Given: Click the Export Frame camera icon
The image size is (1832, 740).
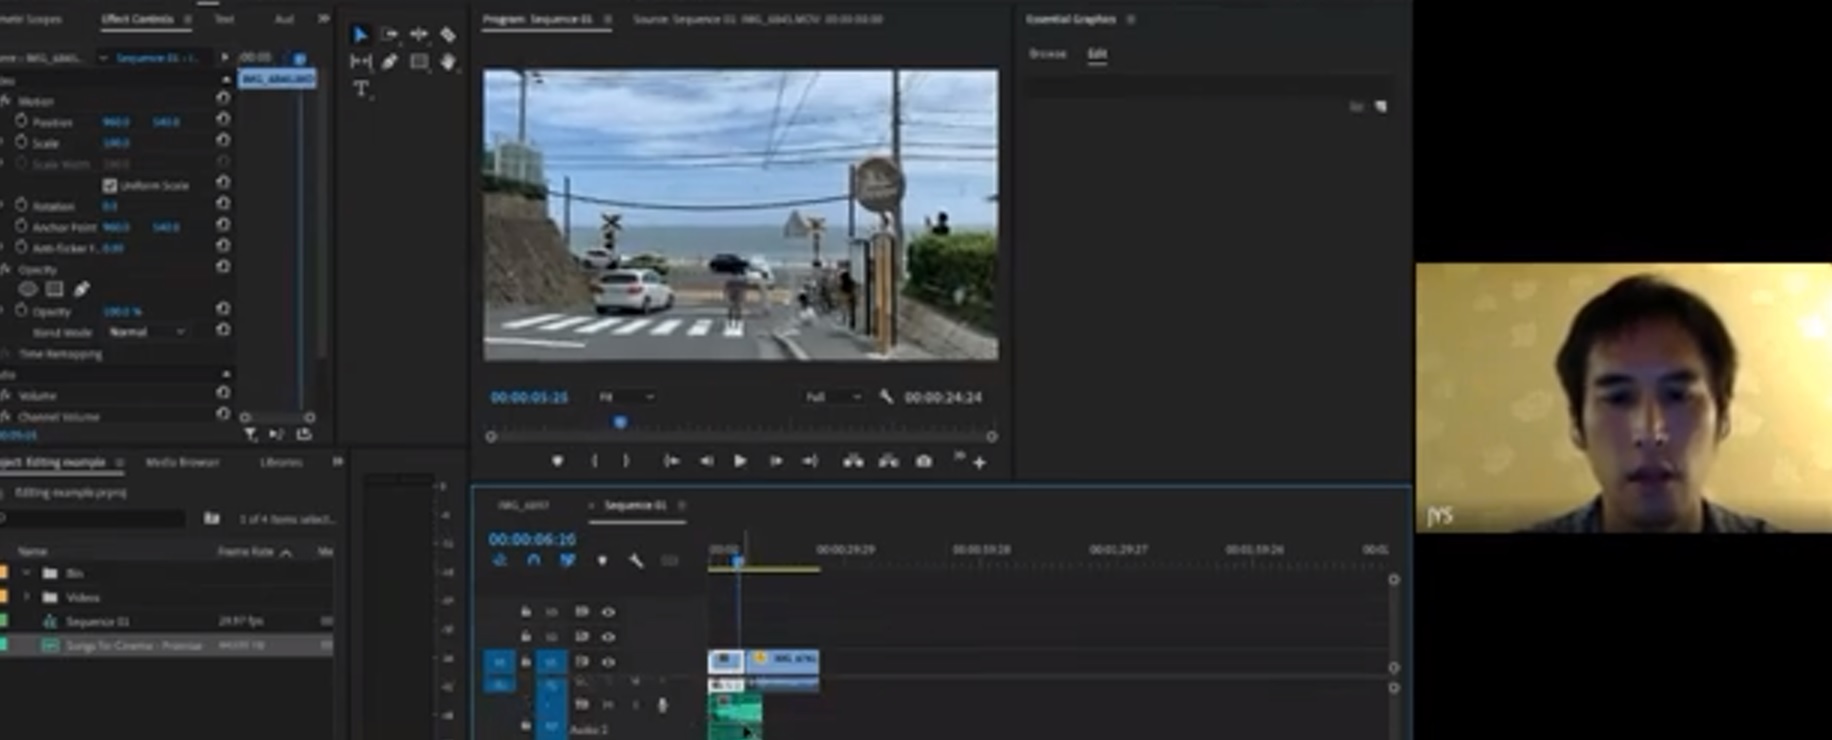Looking at the screenshot, I should (924, 461).
